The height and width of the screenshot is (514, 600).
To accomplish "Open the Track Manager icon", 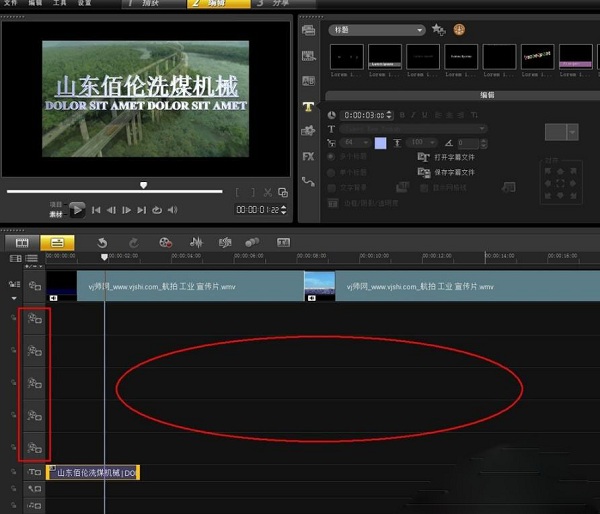I will click(31, 259).
